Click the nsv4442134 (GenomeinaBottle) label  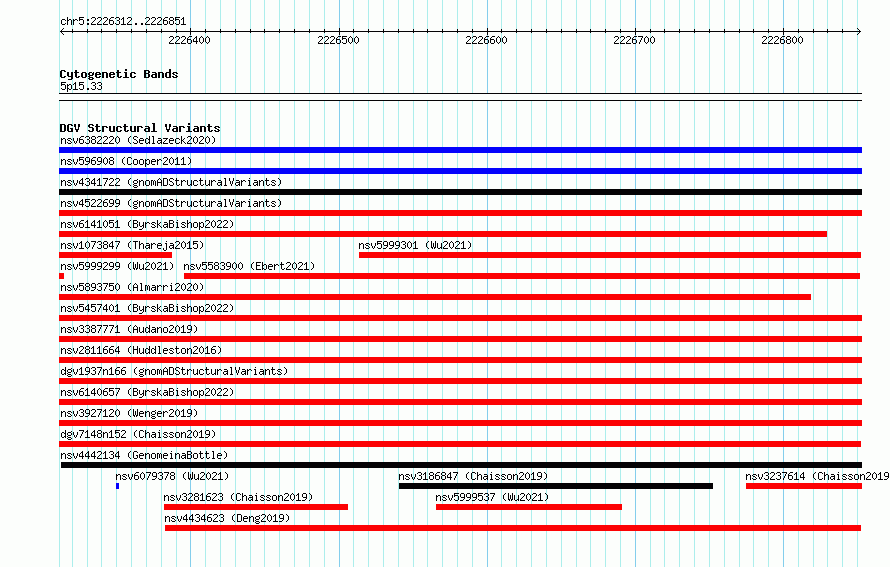[x=144, y=455]
